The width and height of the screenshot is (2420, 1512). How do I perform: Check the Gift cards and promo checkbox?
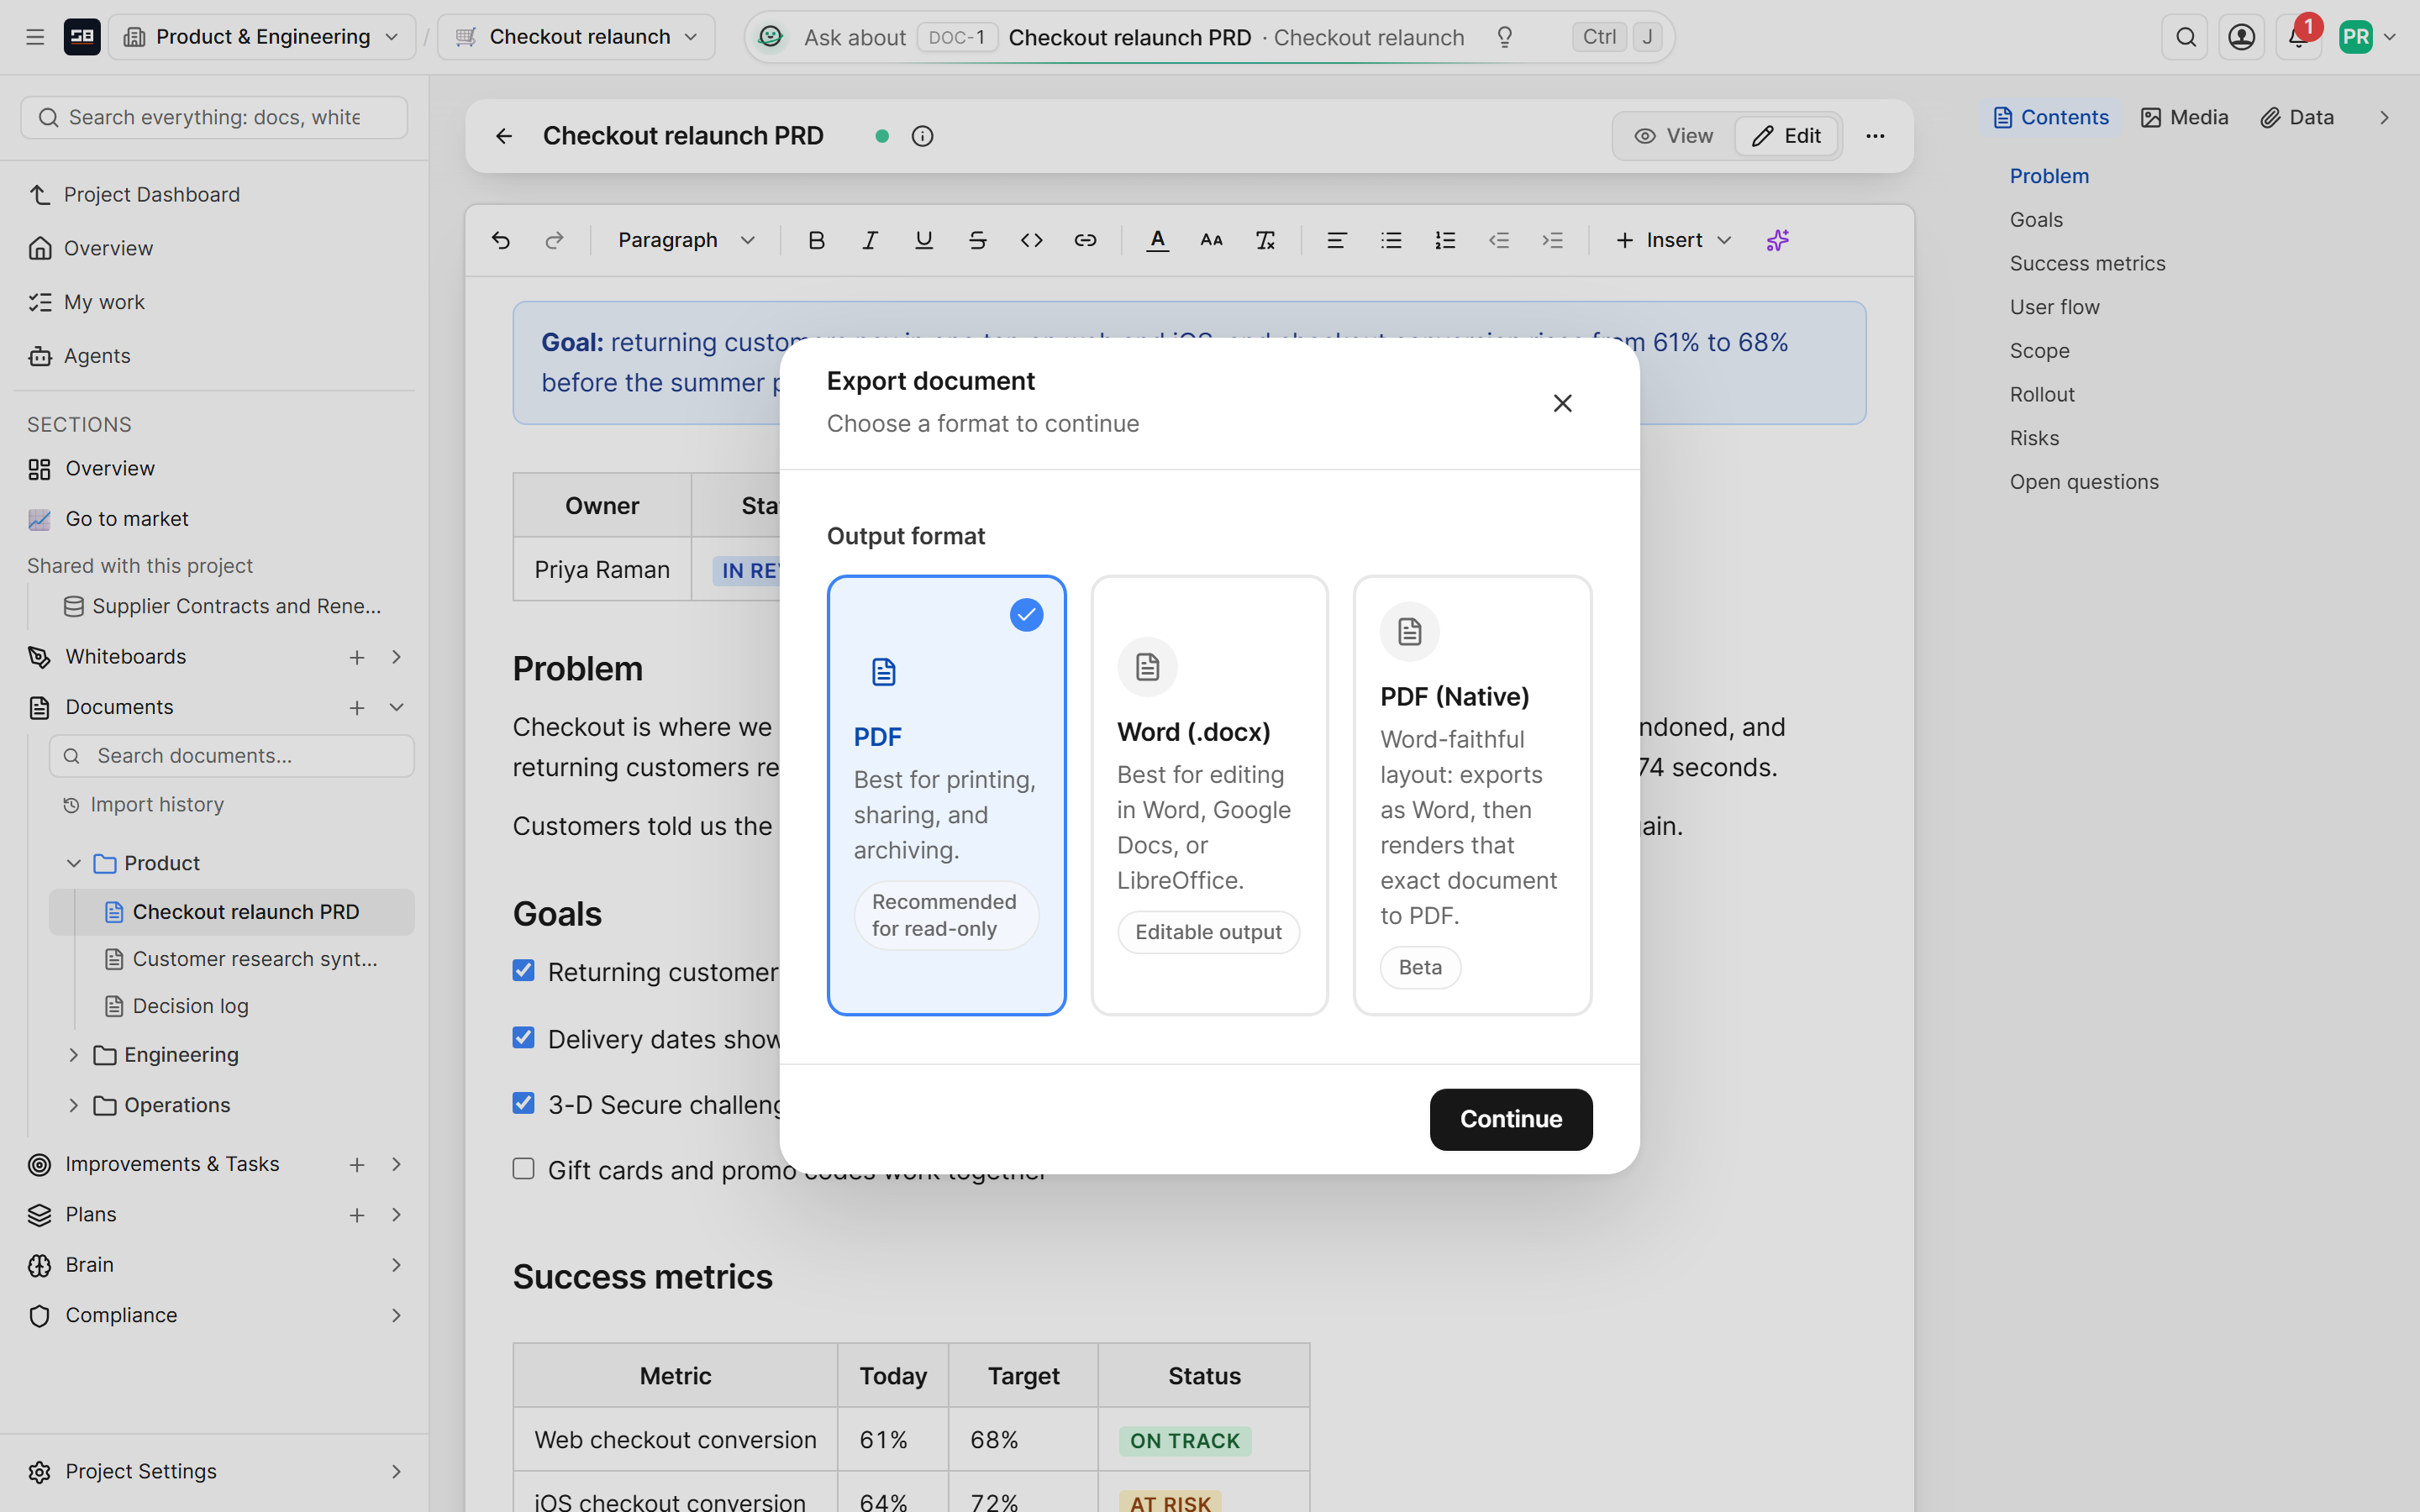(523, 1168)
